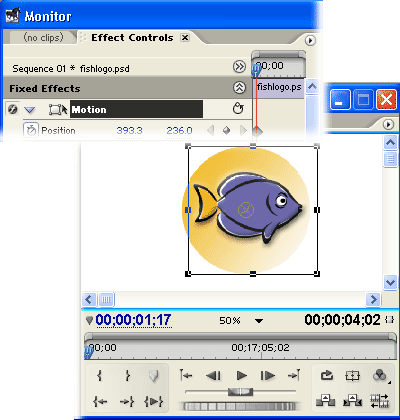Step back one frame
Viewport: 400px width, 420px height.
[x=213, y=376]
